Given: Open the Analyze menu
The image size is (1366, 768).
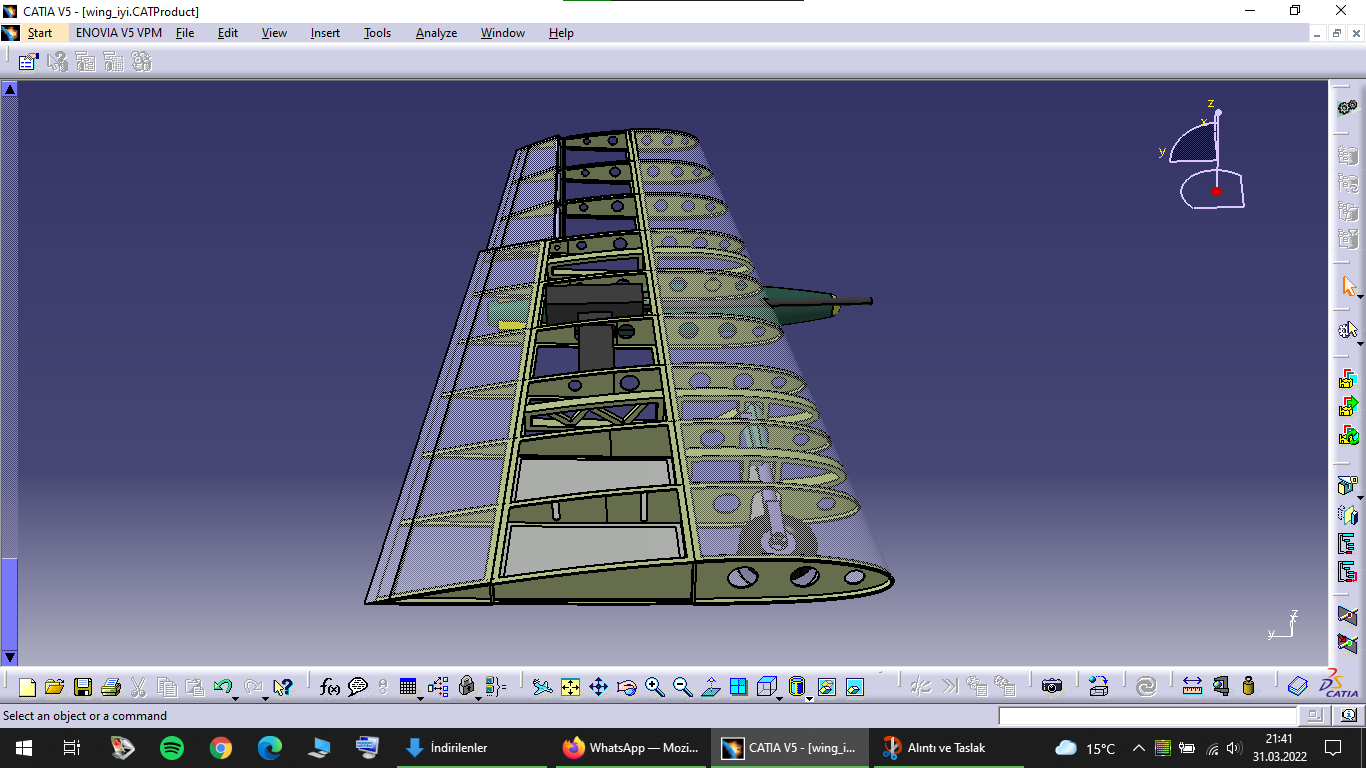Looking at the screenshot, I should tap(436, 33).
